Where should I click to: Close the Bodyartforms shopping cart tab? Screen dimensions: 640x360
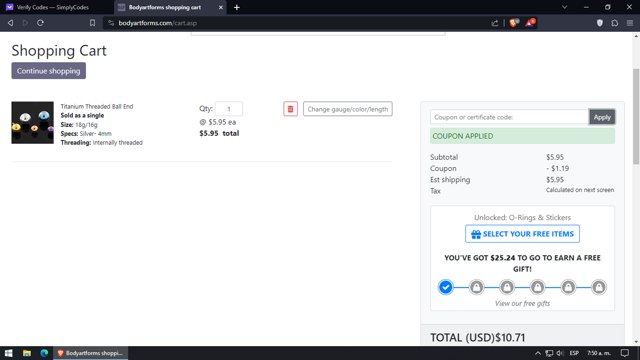tap(221, 7)
